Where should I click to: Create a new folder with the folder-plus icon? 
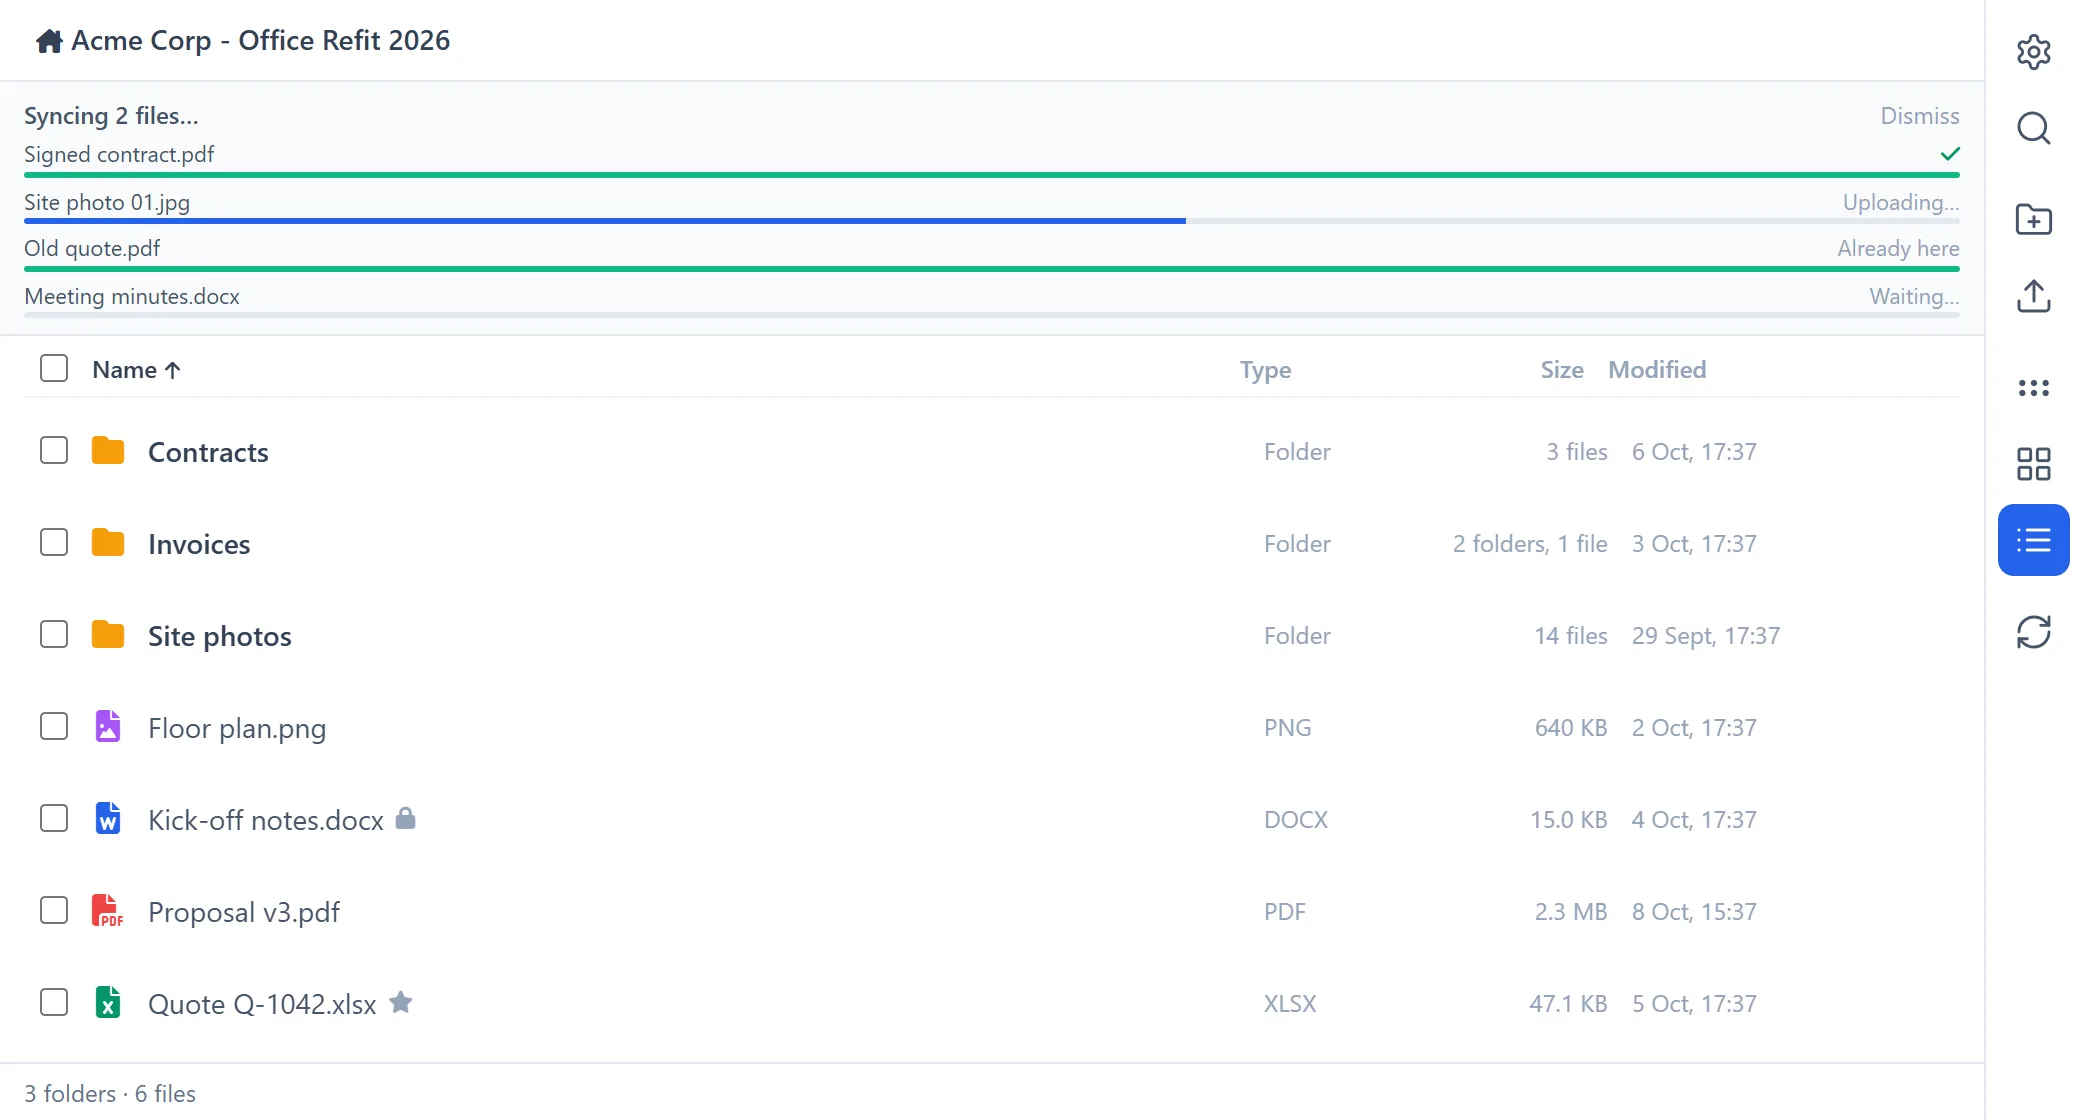point(2033,220)
